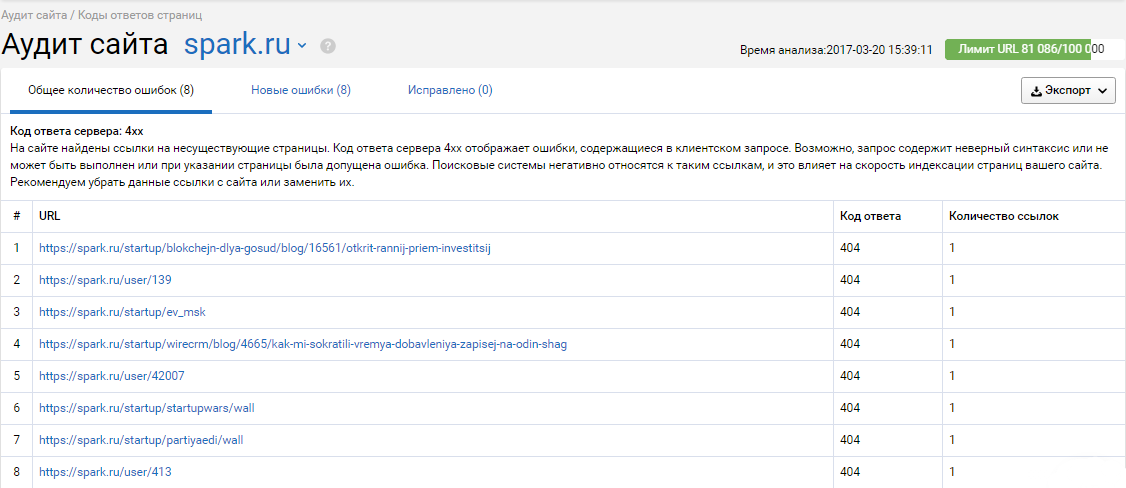Image resolution: width=1126 pixels, height=488 pixels.
Task: Expand the spark.ru site selector chevron
Action: 302,46
